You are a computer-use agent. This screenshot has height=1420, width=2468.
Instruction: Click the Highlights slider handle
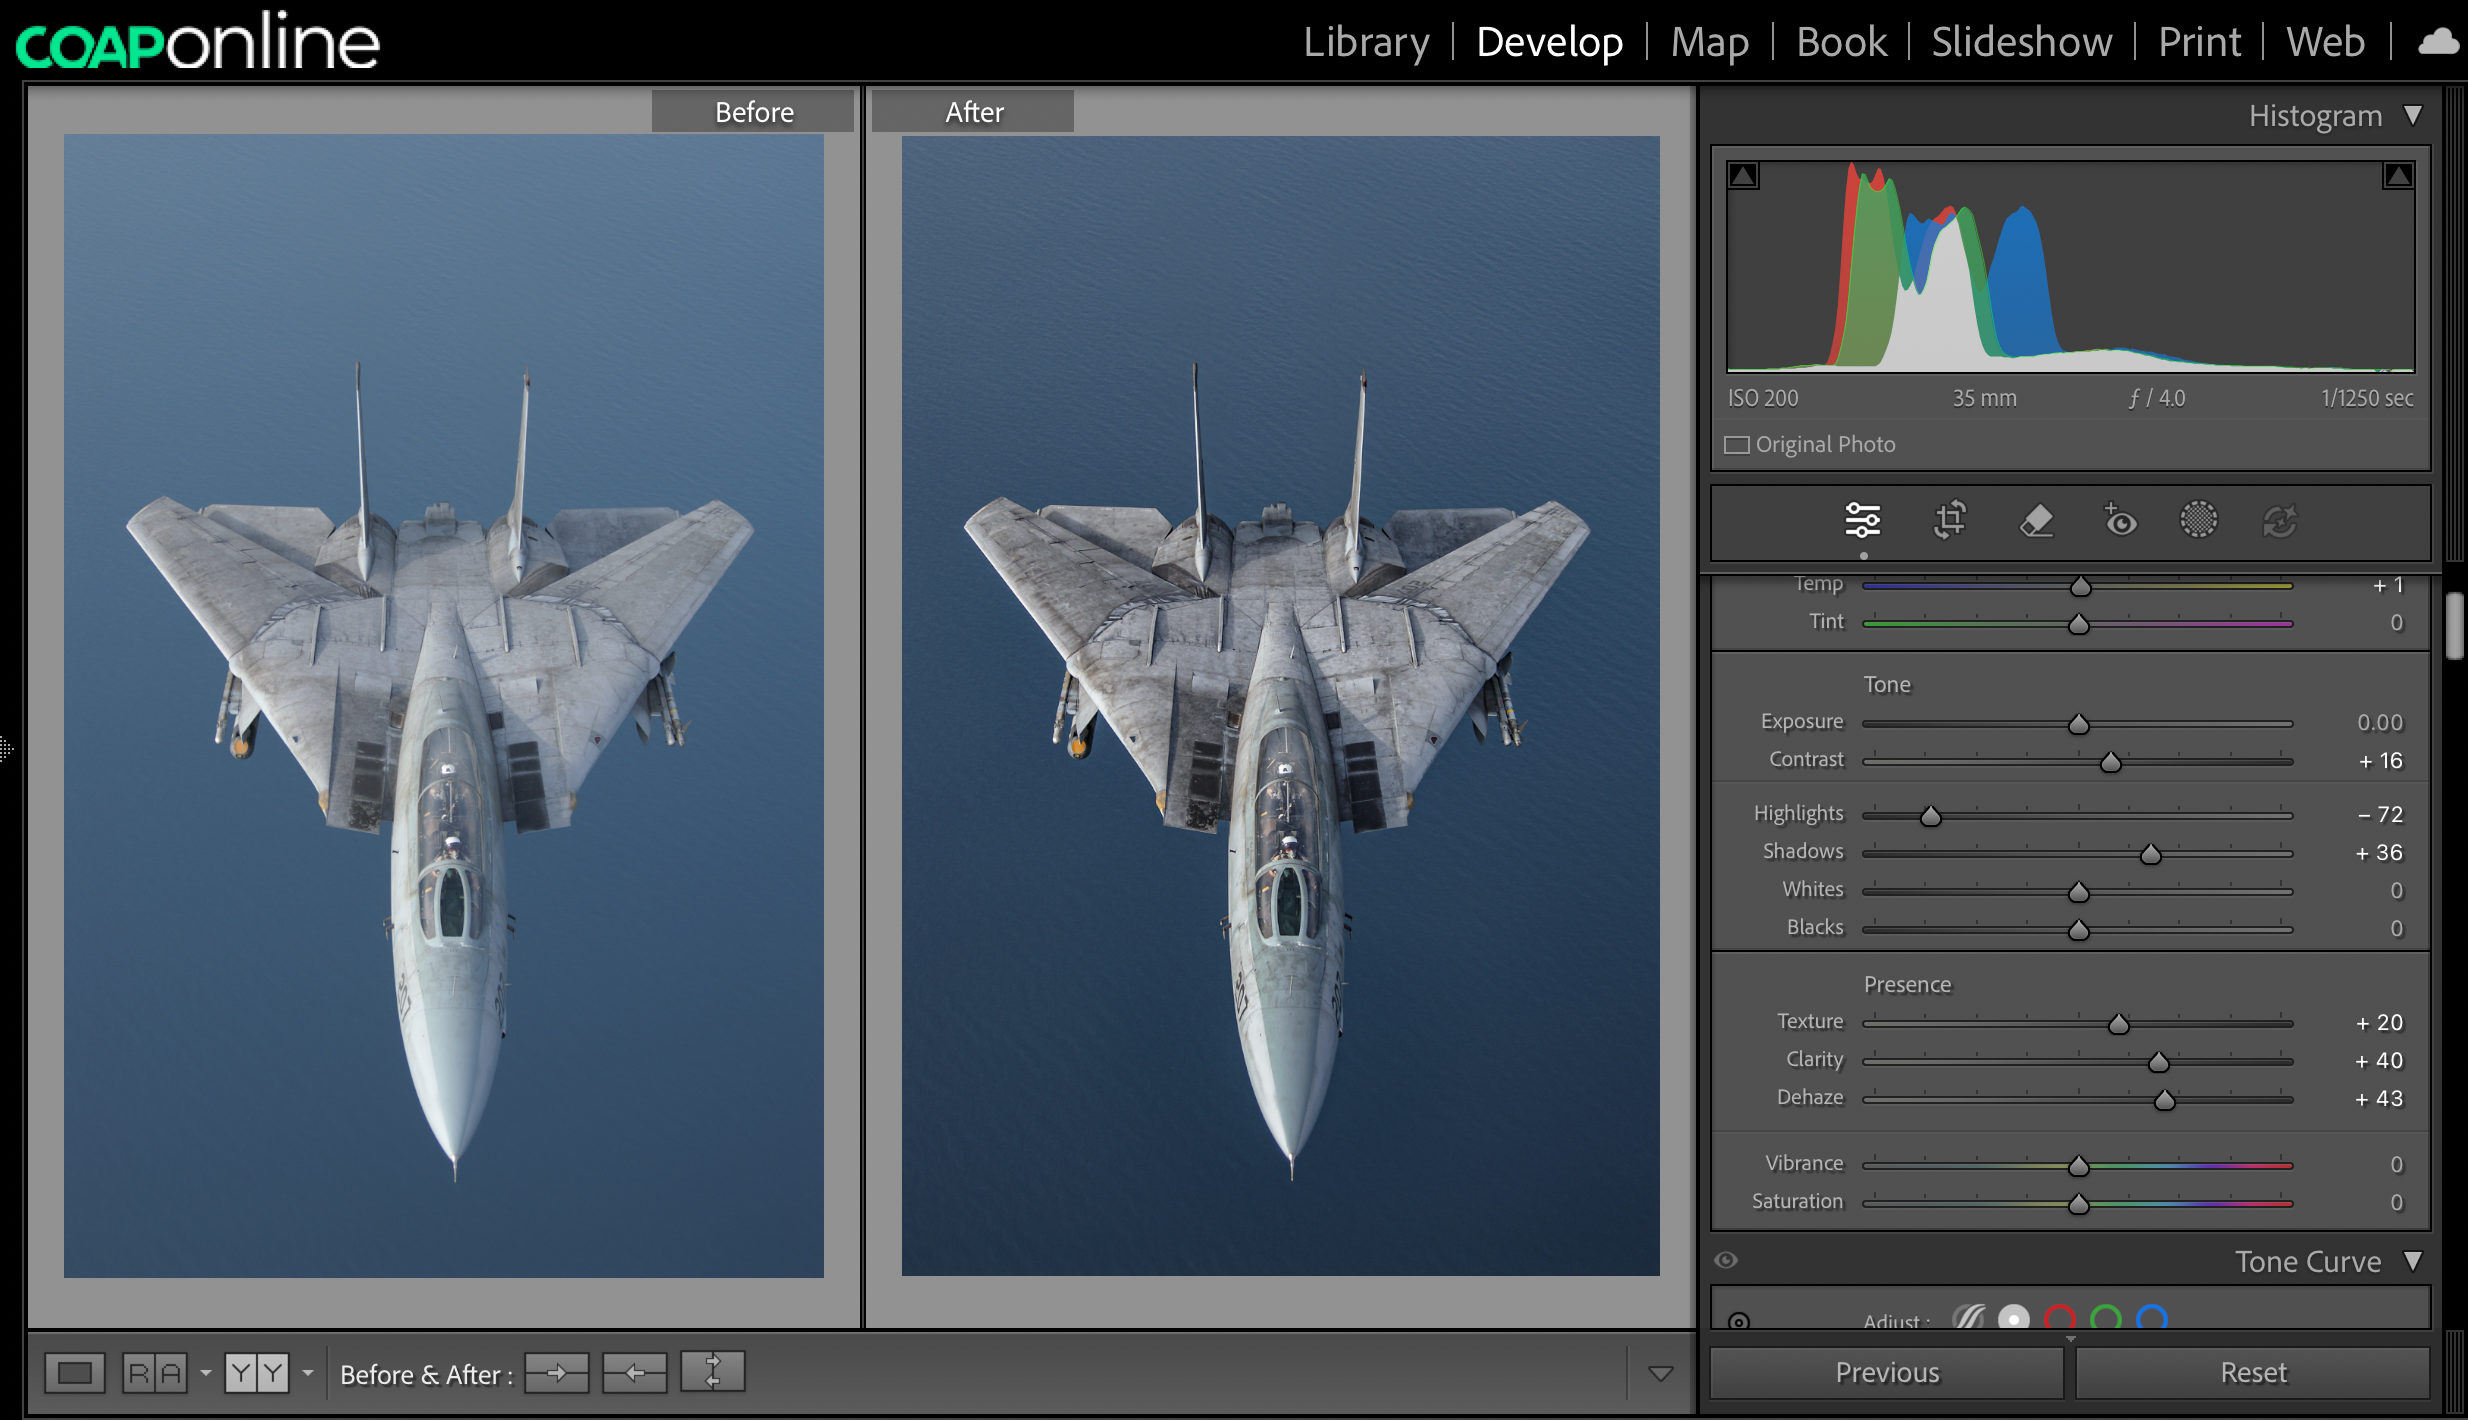(x=1930, y=816)
